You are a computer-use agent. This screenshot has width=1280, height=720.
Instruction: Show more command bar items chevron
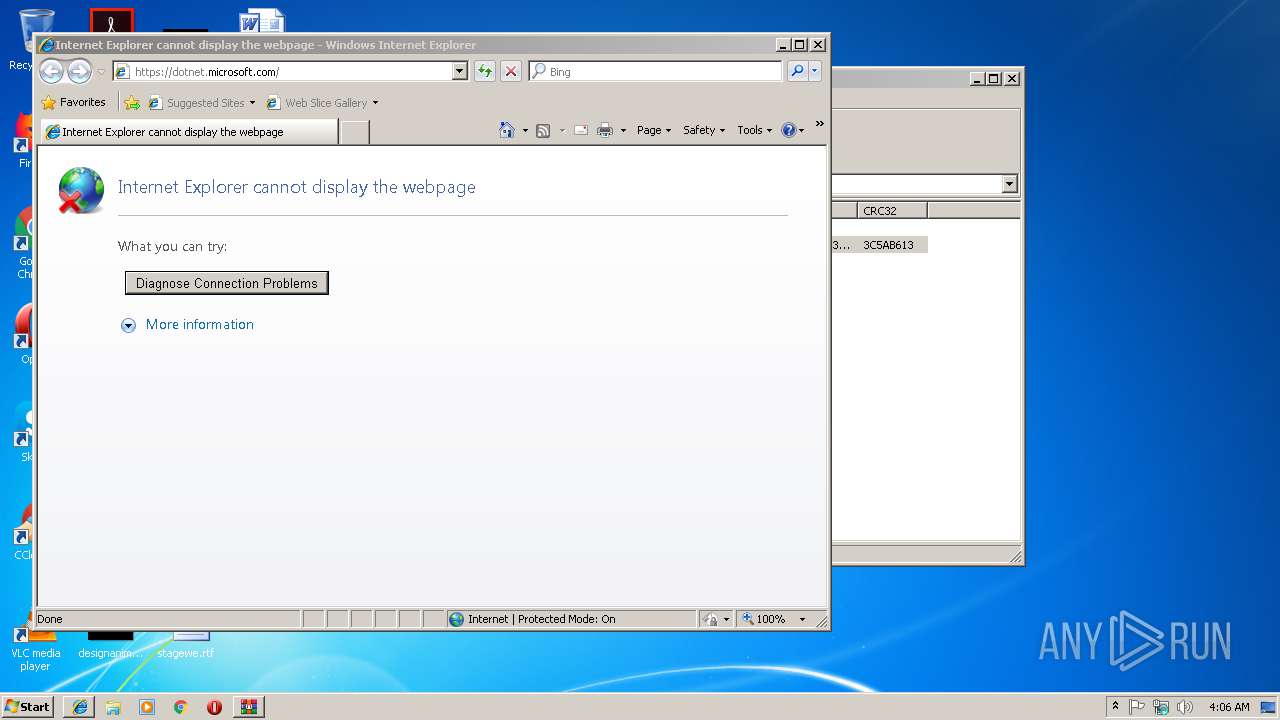(x=819, y=125)
